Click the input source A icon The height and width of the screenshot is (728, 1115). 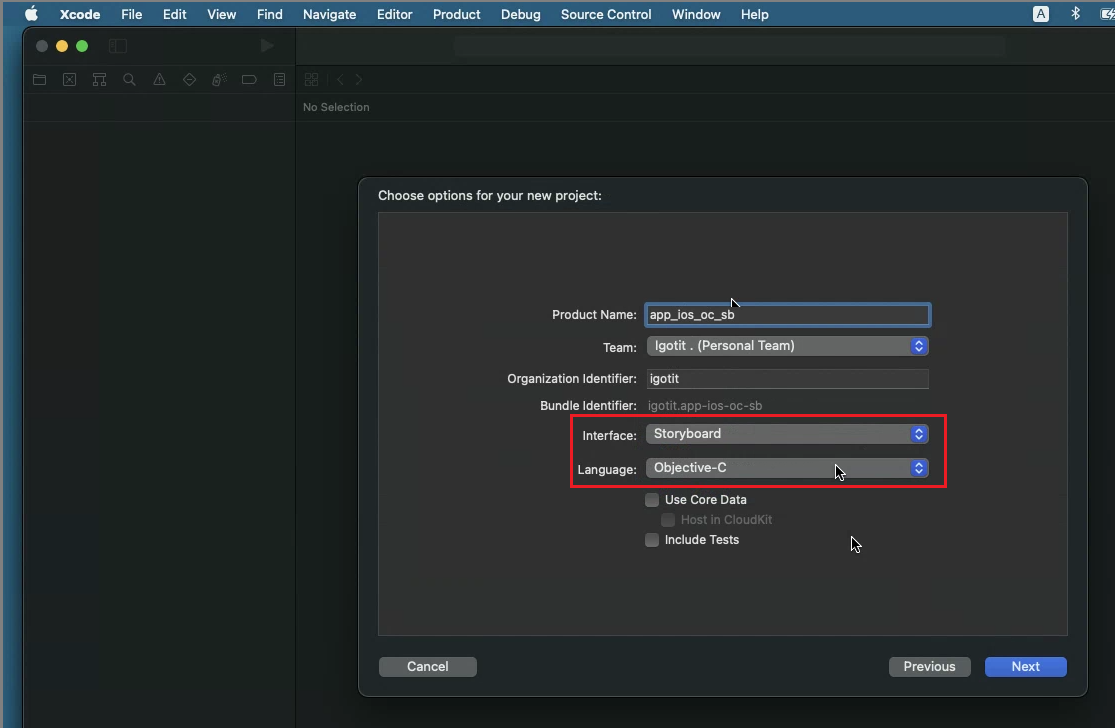[1041, 14]
